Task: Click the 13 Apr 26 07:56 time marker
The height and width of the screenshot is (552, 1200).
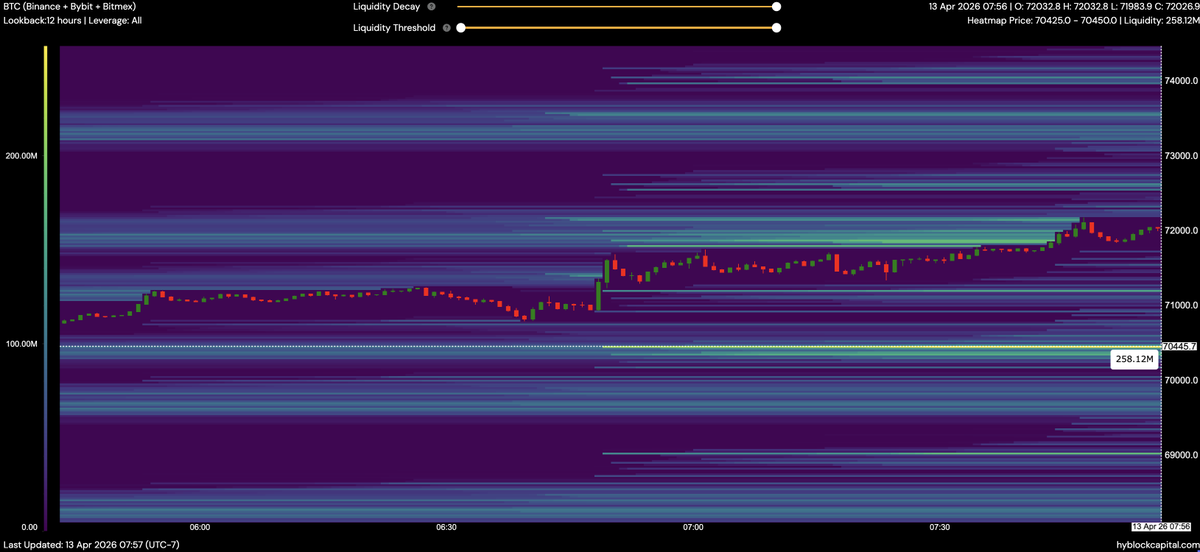Action: (1160, 526)
